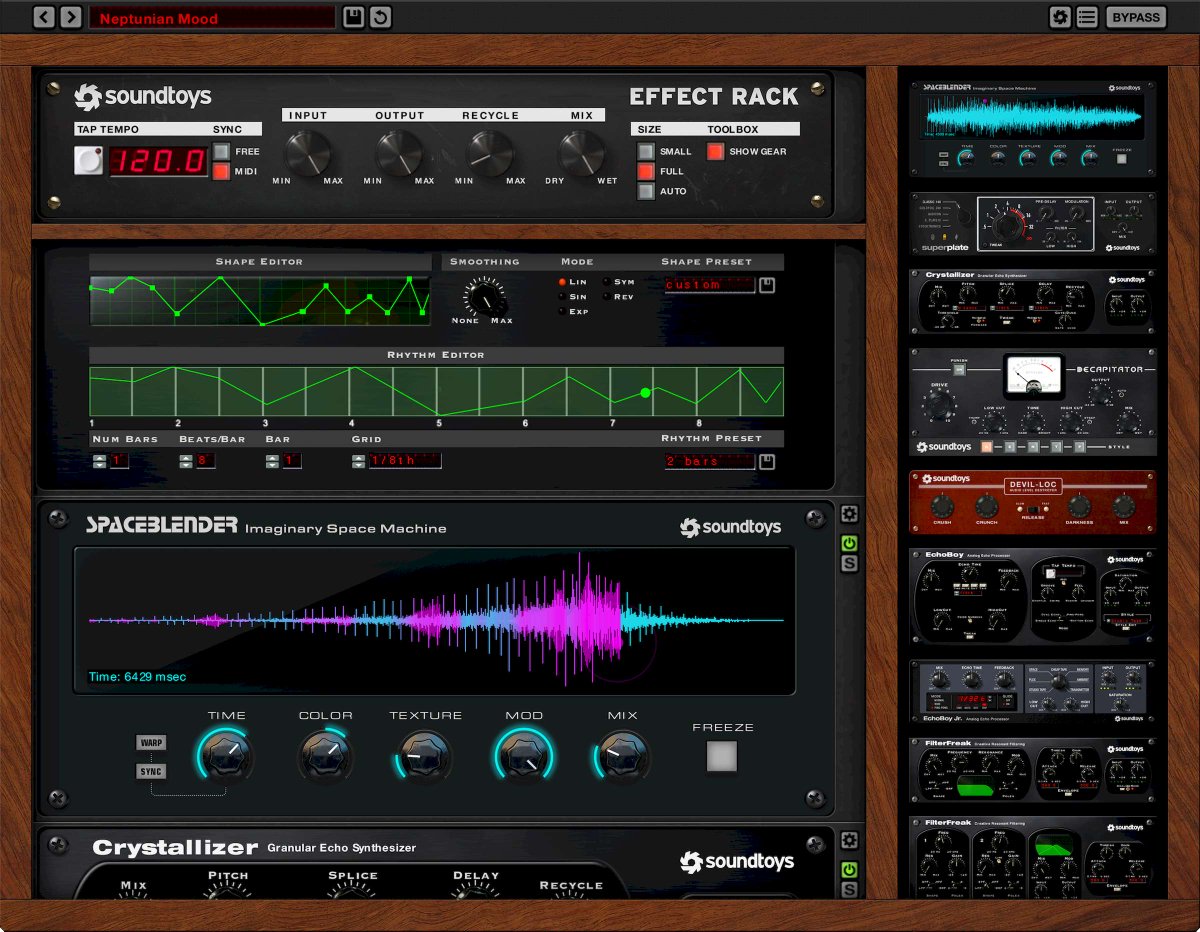Click the Effect Rack OUTPUT knob
1200x932 pixels.
tap(399, 154)
